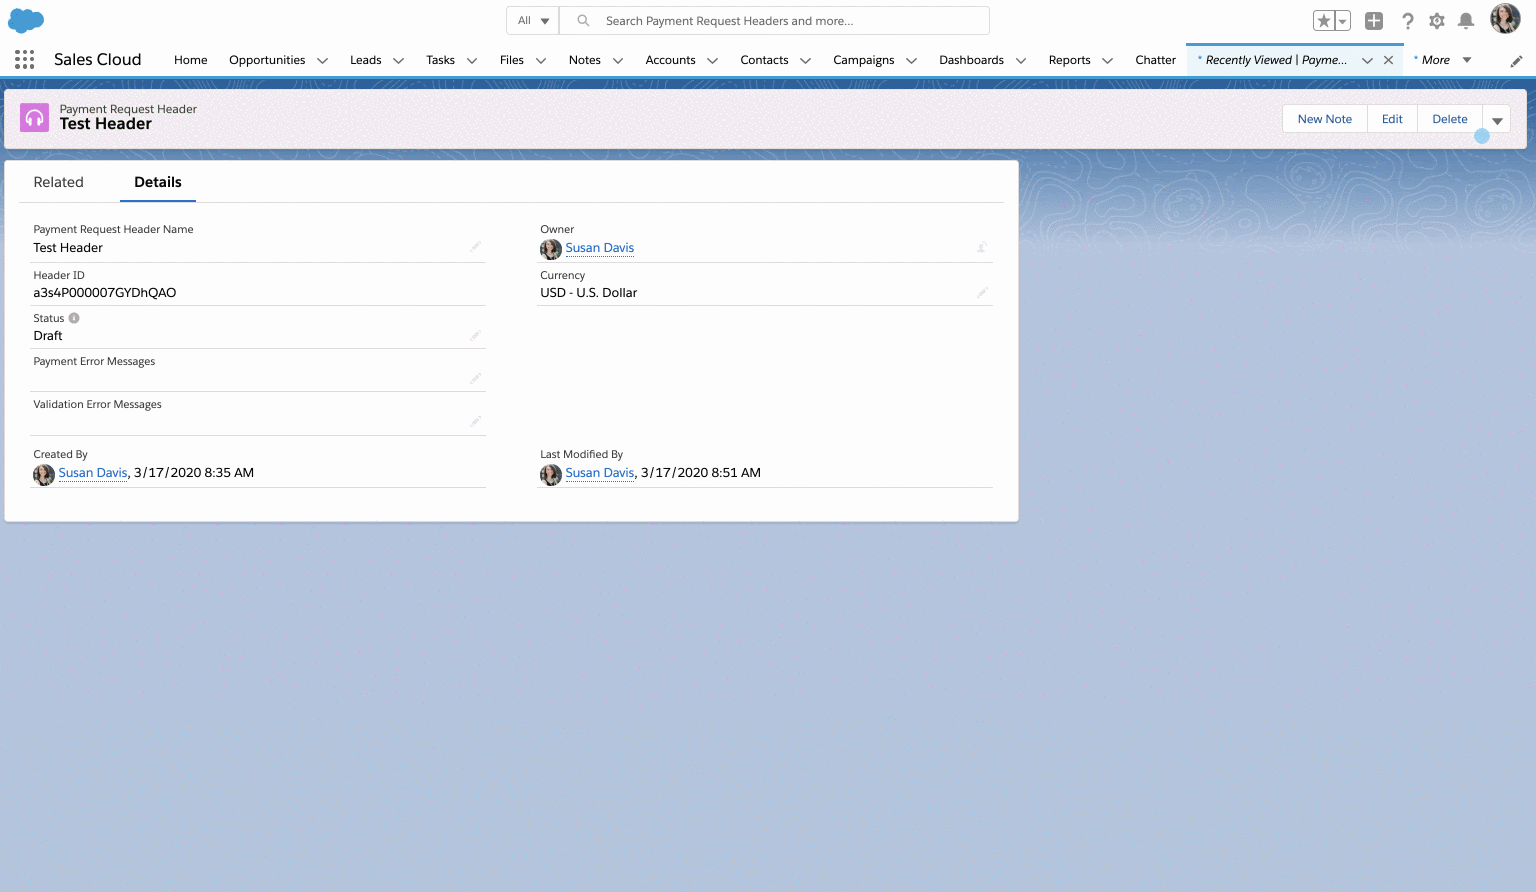Click the New Note button
Image resolution: width=1536 pixels, height=892 pixels.
1324,118
